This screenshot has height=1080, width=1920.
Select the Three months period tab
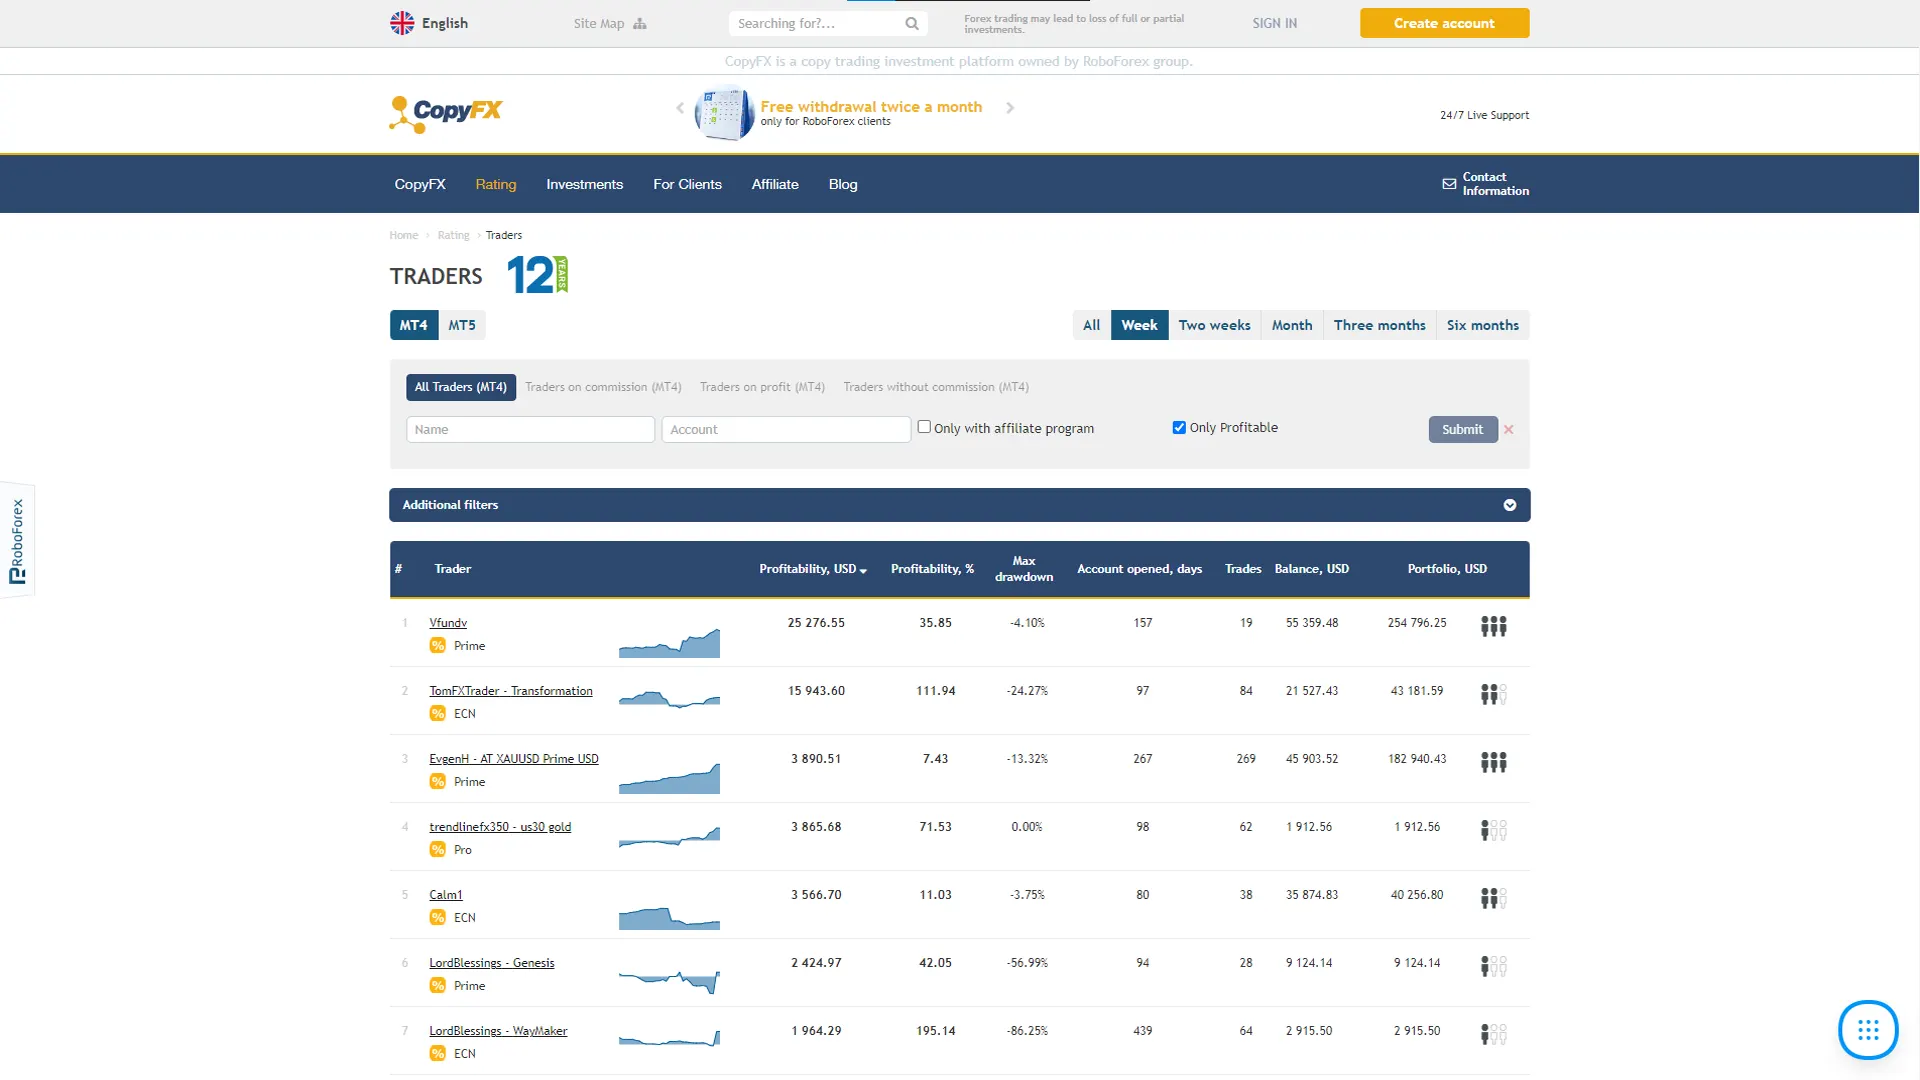click(1379, 325)
